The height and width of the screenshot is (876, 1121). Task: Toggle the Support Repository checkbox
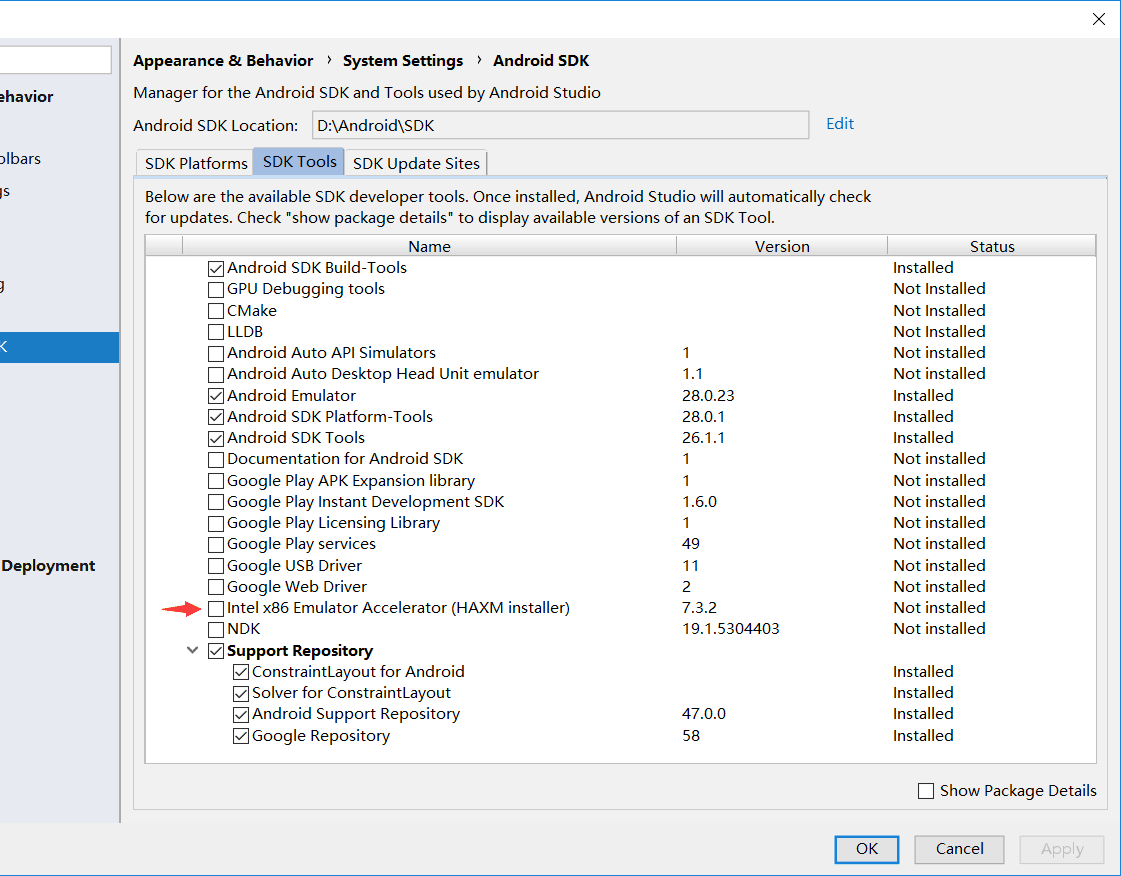click(215, 651)
